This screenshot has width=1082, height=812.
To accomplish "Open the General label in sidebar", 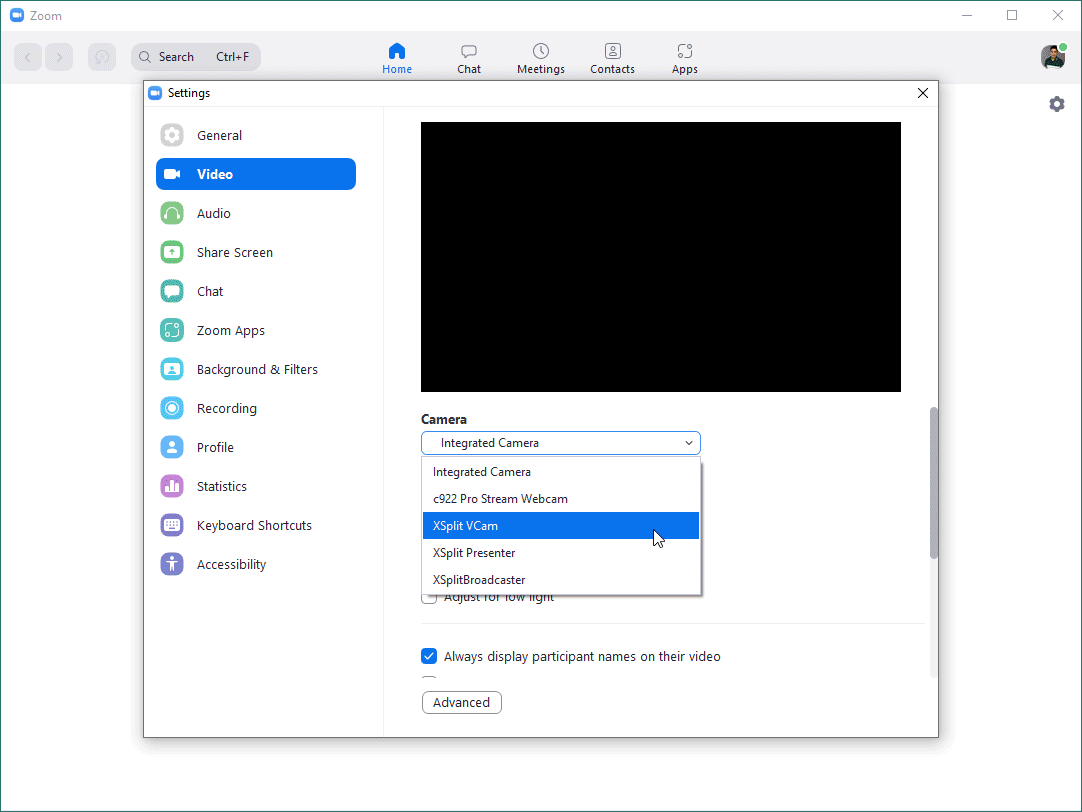I will pos(219,135).
